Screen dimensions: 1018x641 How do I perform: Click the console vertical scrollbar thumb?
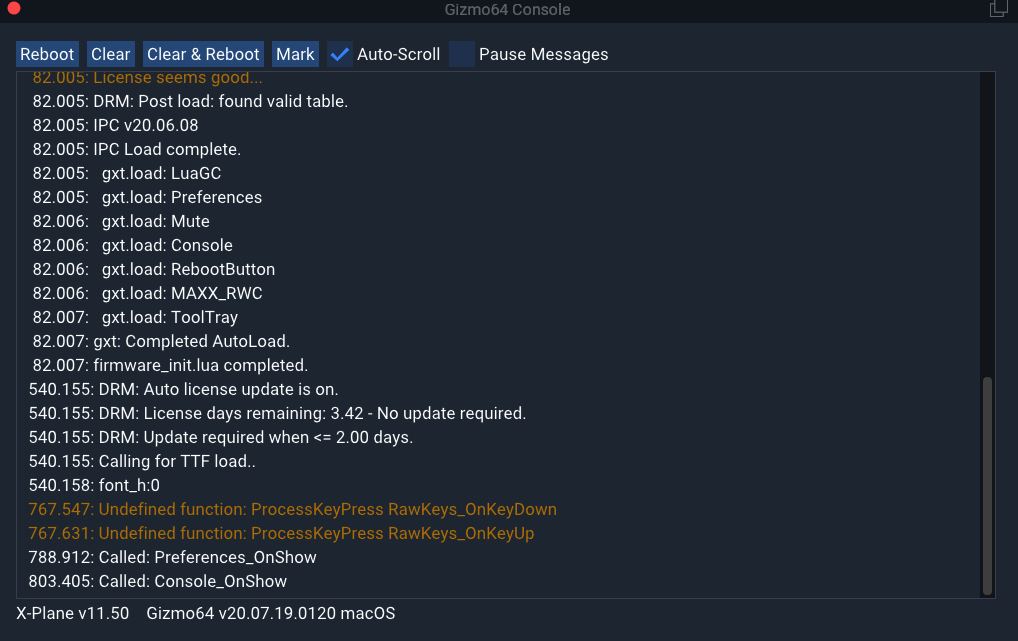pos(987,486)
